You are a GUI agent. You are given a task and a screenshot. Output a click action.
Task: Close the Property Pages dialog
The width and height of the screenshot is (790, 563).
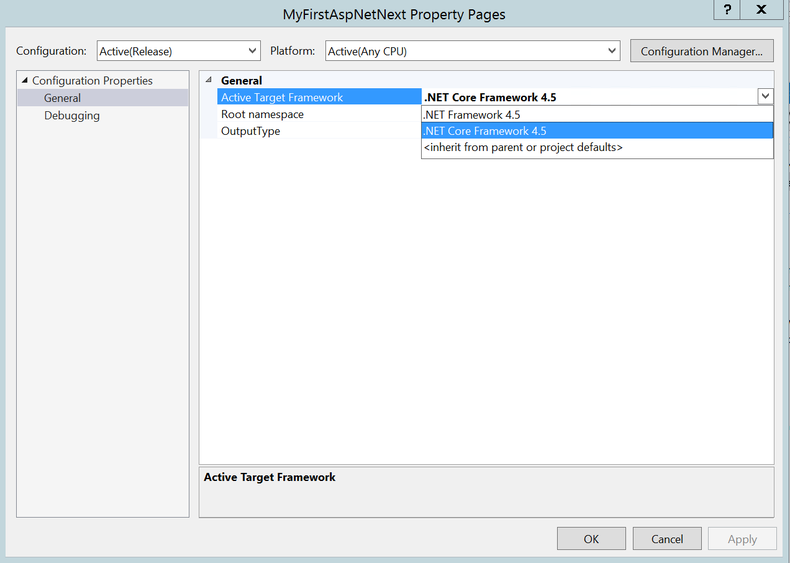click(761, 10)
